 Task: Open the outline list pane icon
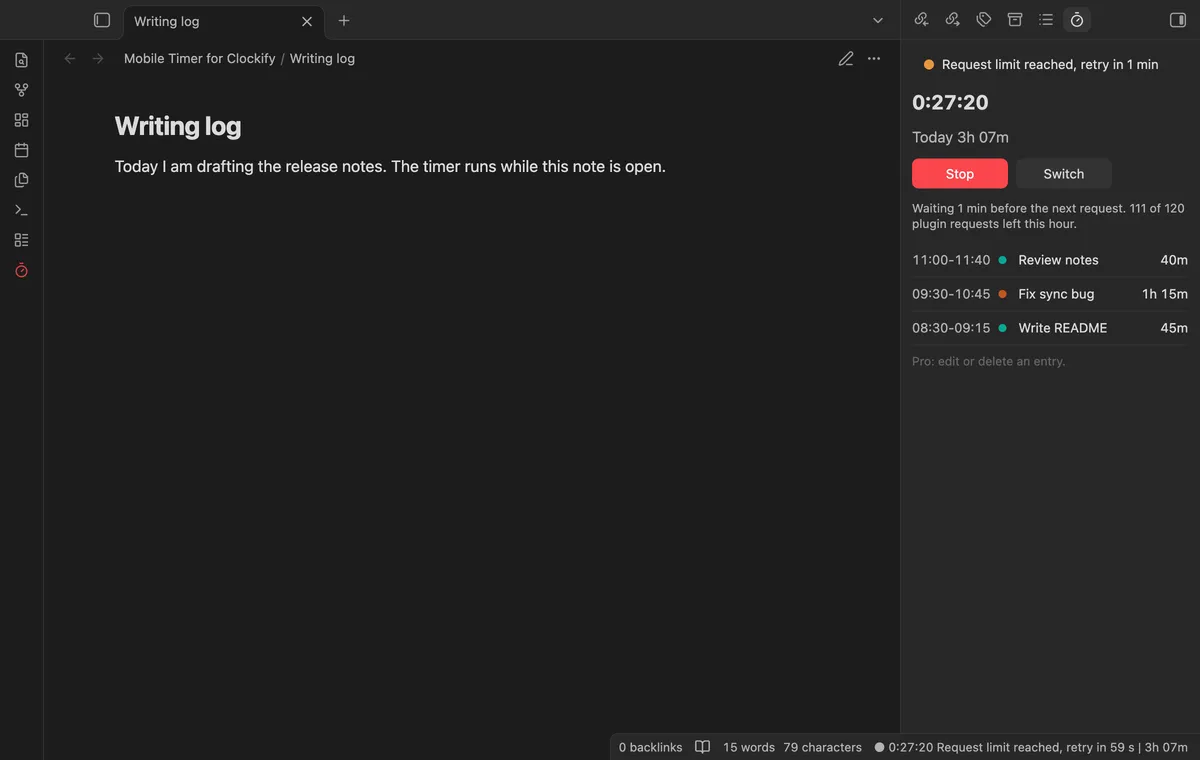pyautogui.click(x=1046, y=20)
